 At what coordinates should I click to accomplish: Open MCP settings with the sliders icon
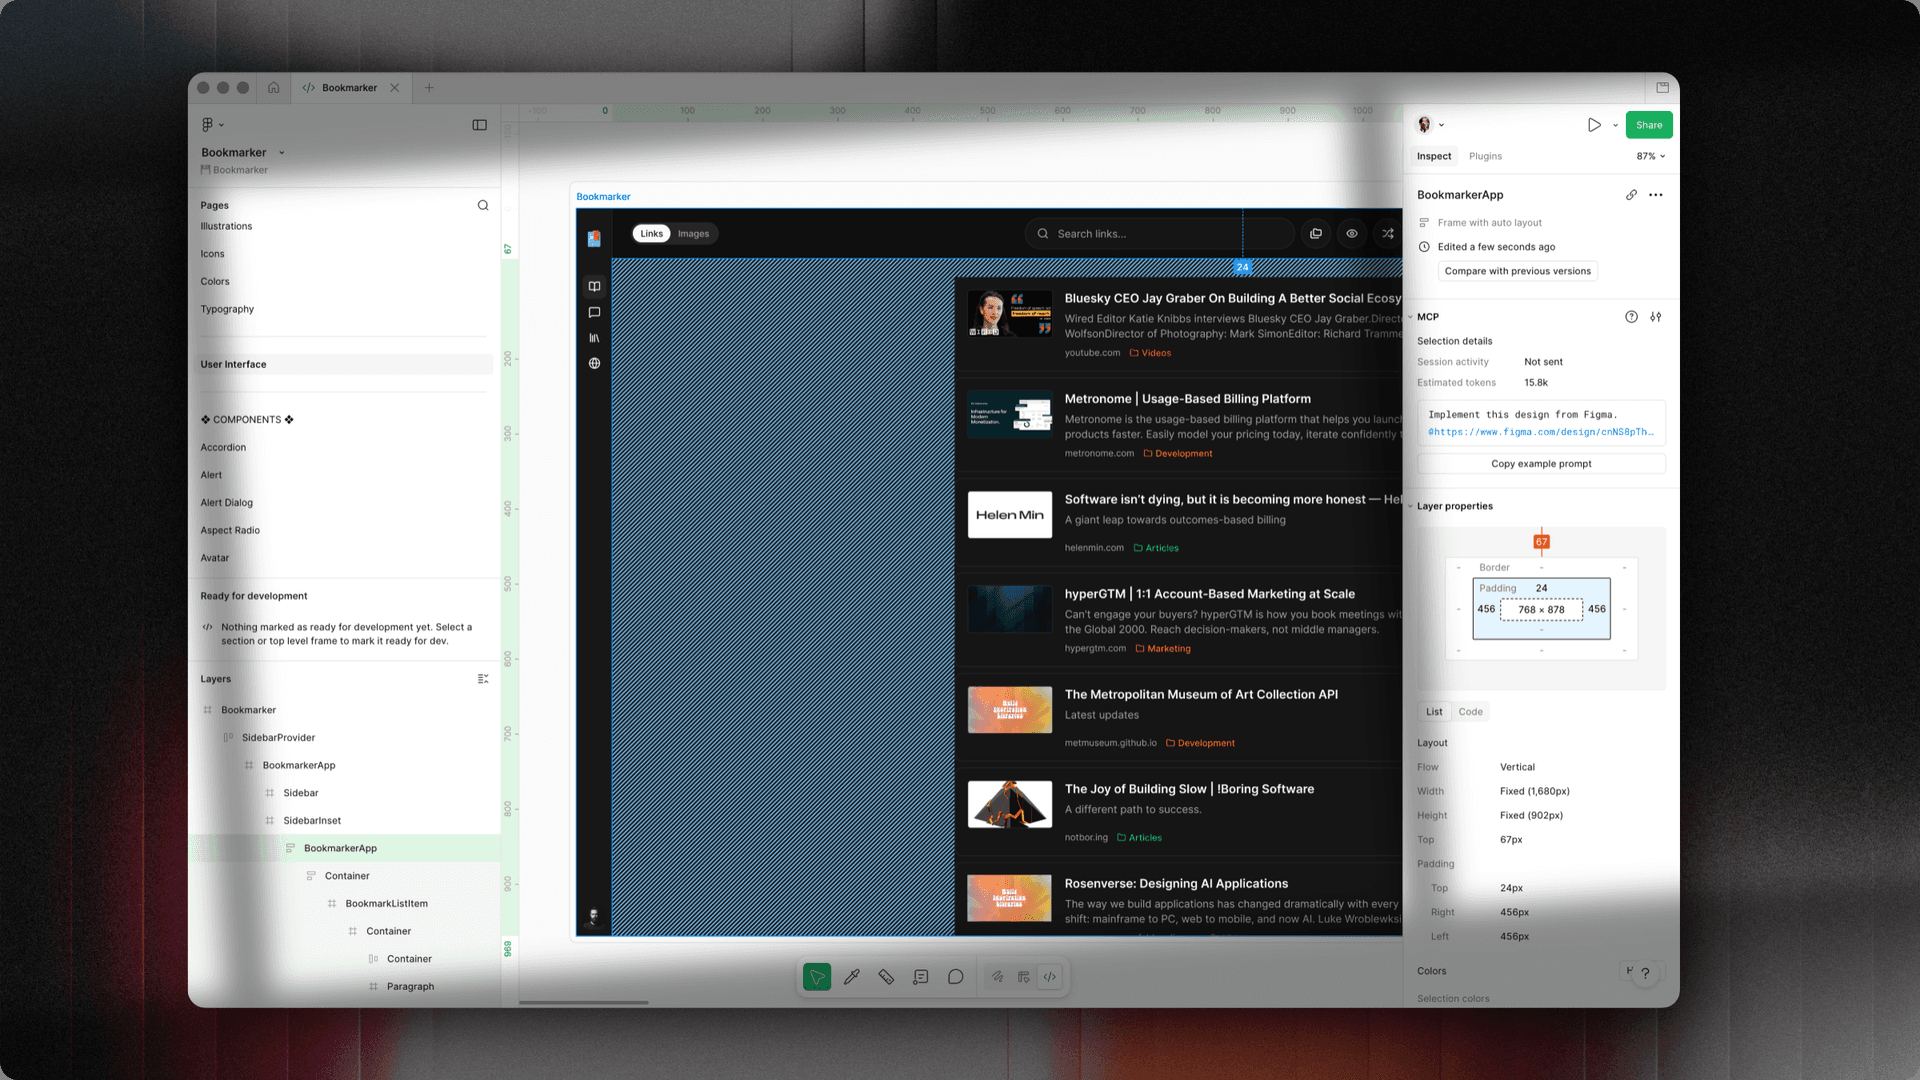(1657, 317)
